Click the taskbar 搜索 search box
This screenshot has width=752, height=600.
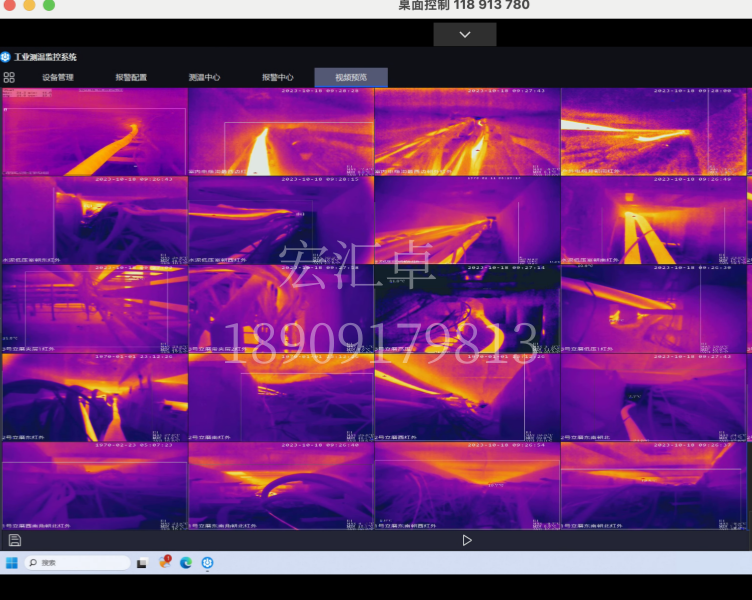pos(78,563)
